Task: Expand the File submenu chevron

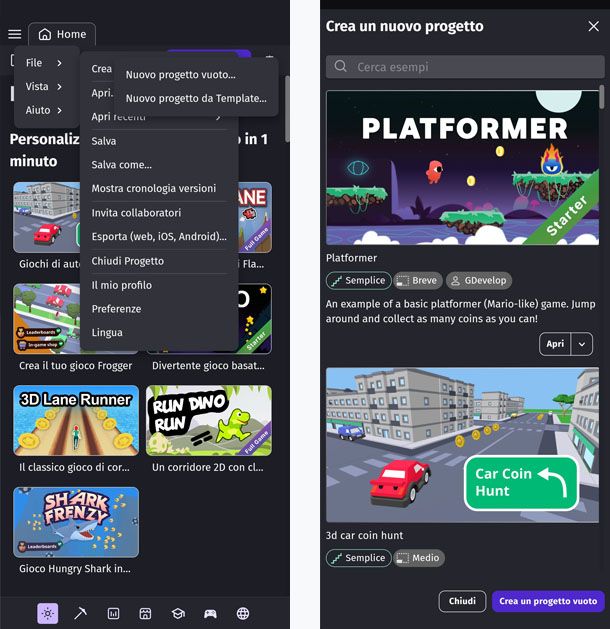Action: 59,63
